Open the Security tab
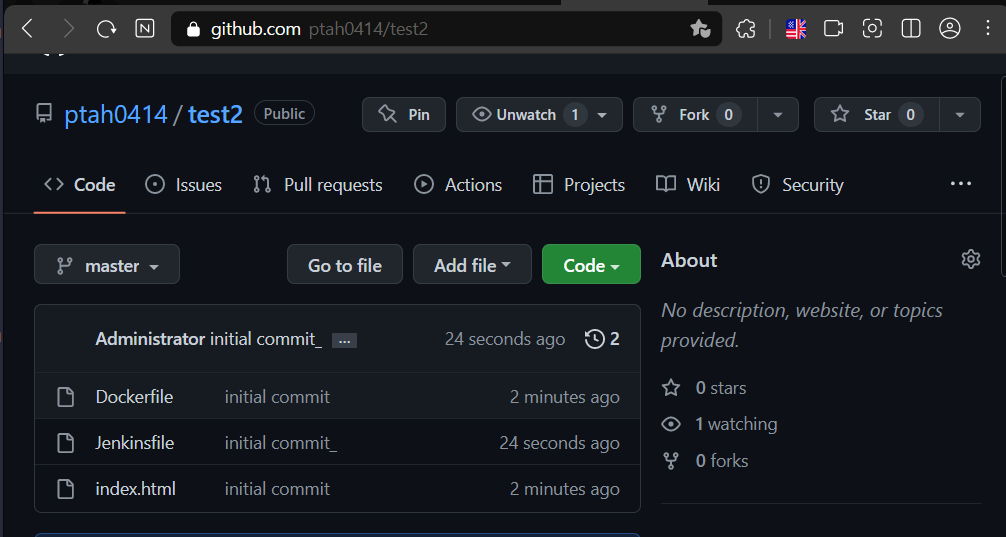Viewport: 1006px width, 537px height. point(797,185)
